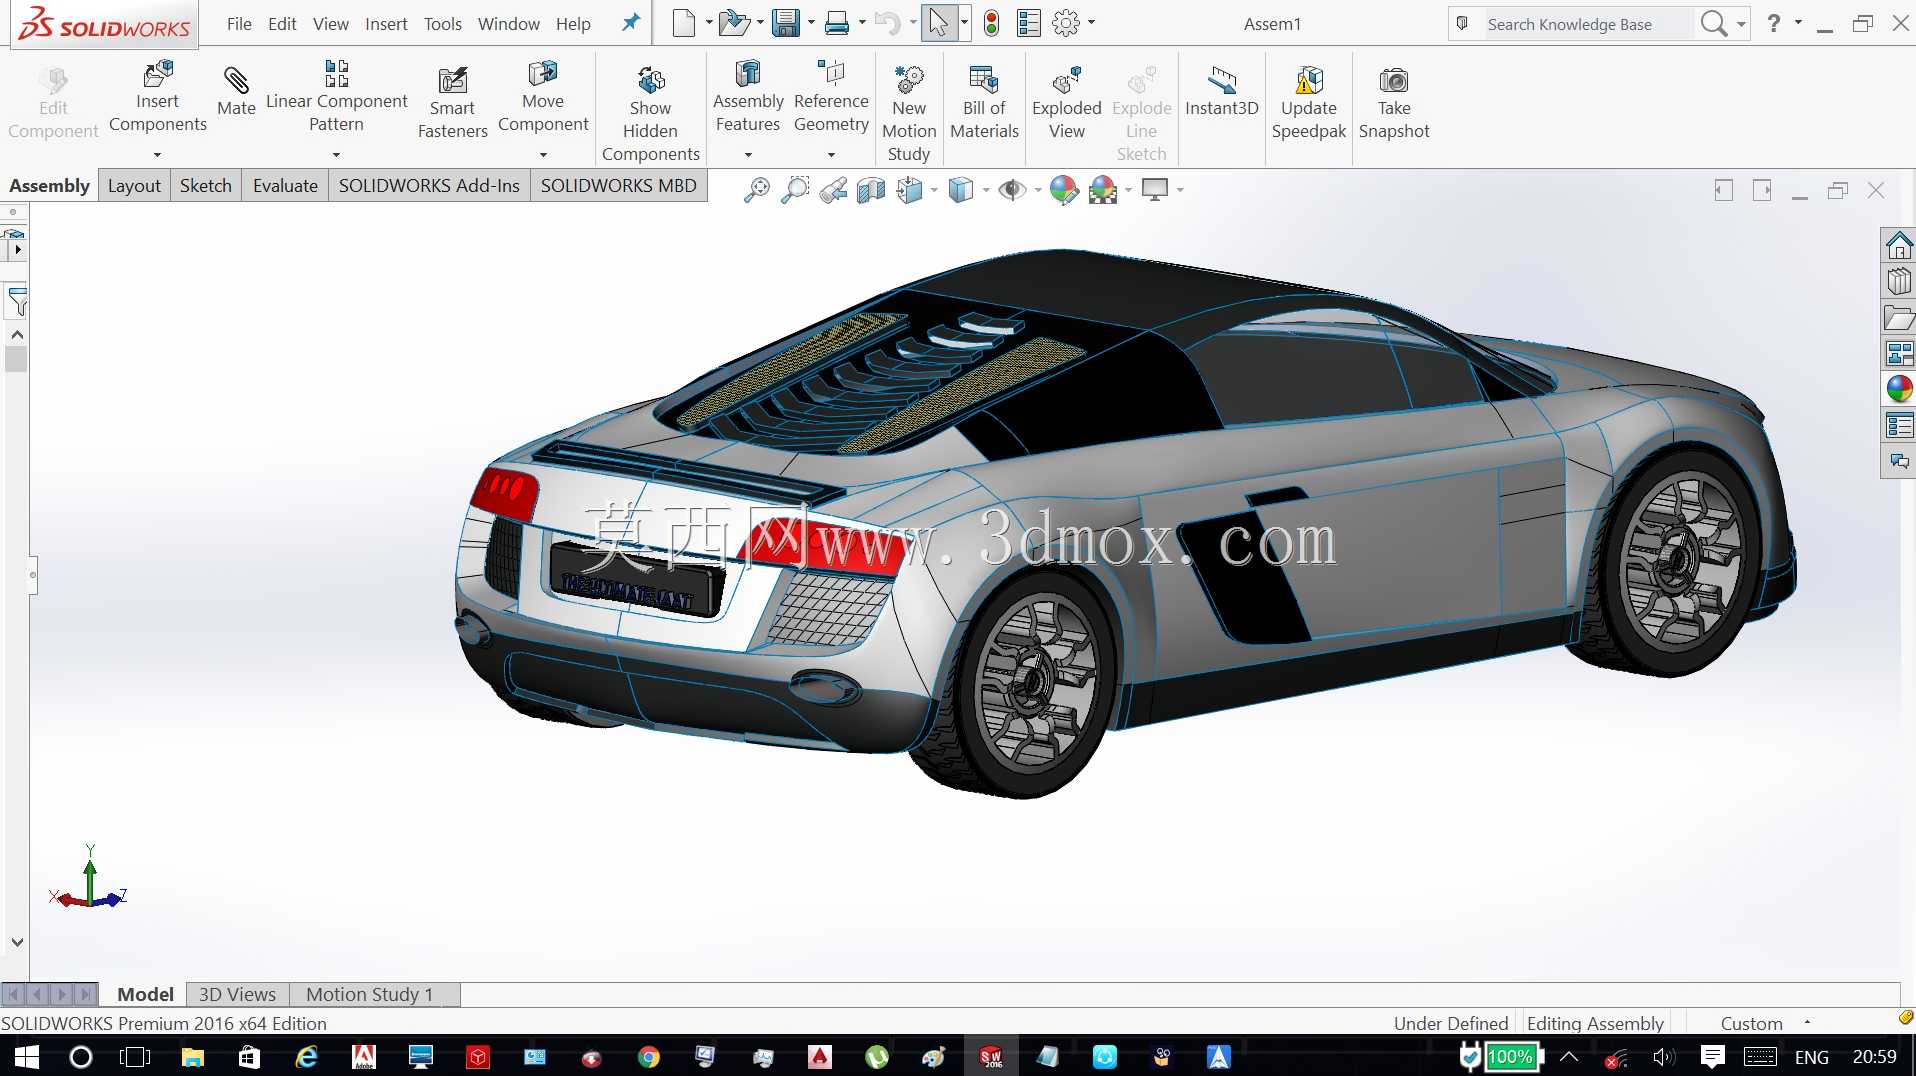1916x1076 pixels.
Task: Open Reference Geometry tool
Action: [831, 96]
